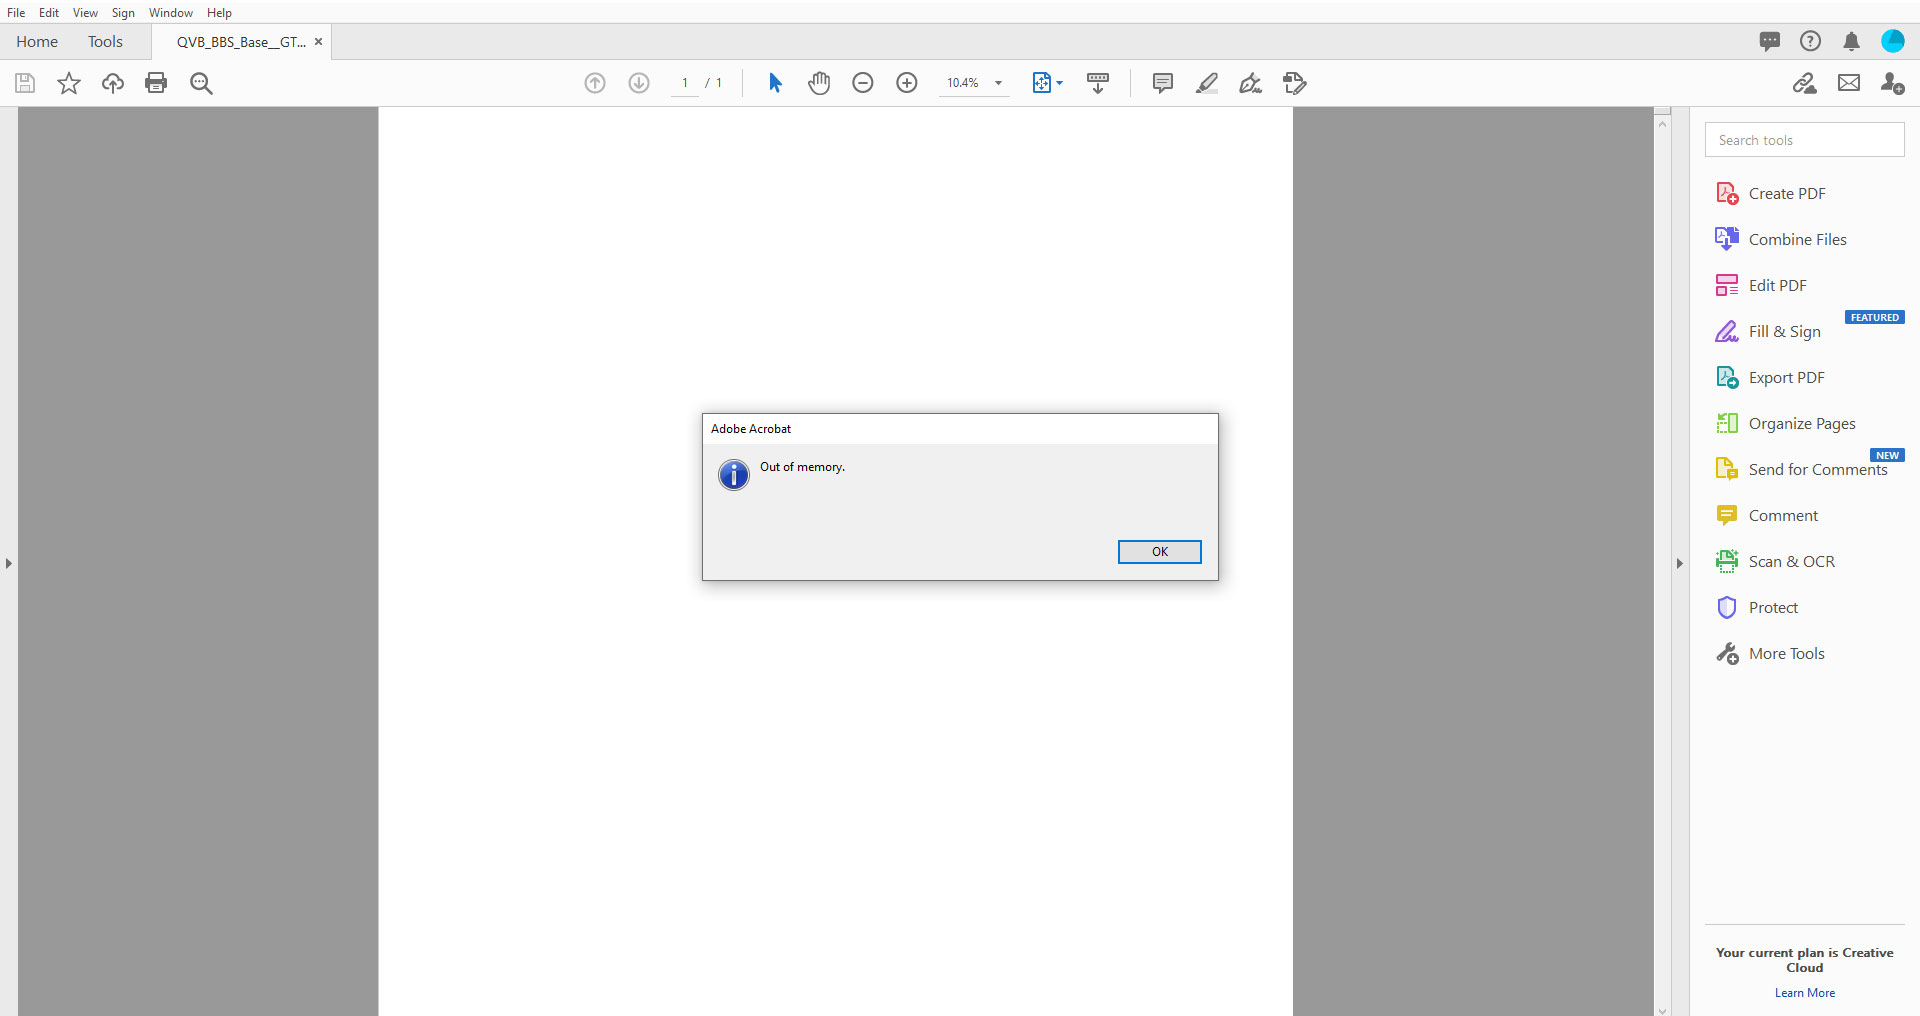The image size is (1920, 1016).
Task: Star this document as a favorite
Action: pyautogui.click(x=68, y=83)
